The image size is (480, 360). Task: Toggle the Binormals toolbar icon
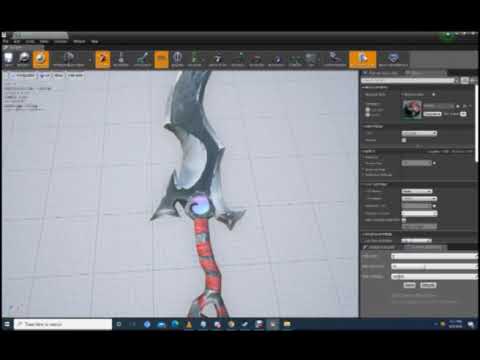tap(277, 59)
